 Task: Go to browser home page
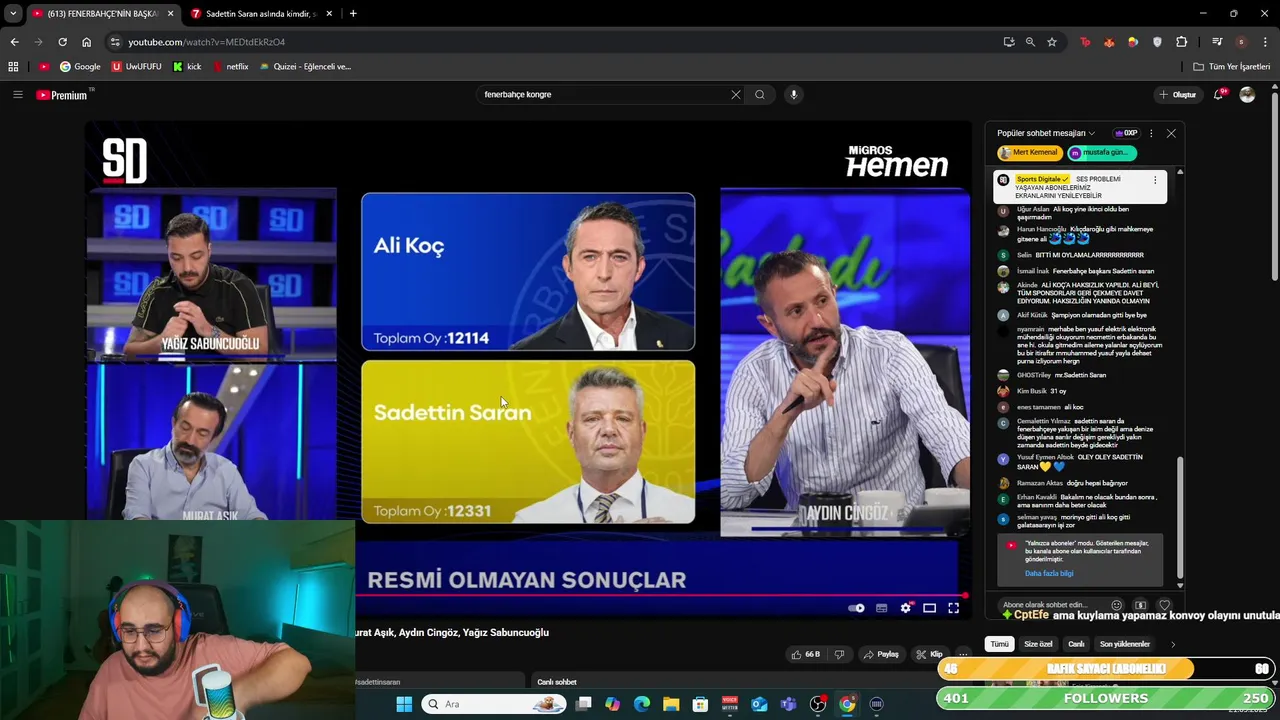coord(87,42)
